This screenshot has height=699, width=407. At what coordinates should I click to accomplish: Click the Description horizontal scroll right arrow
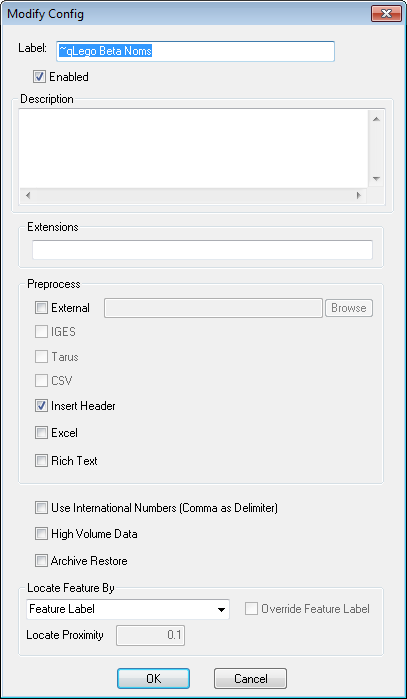pos(359,195)
